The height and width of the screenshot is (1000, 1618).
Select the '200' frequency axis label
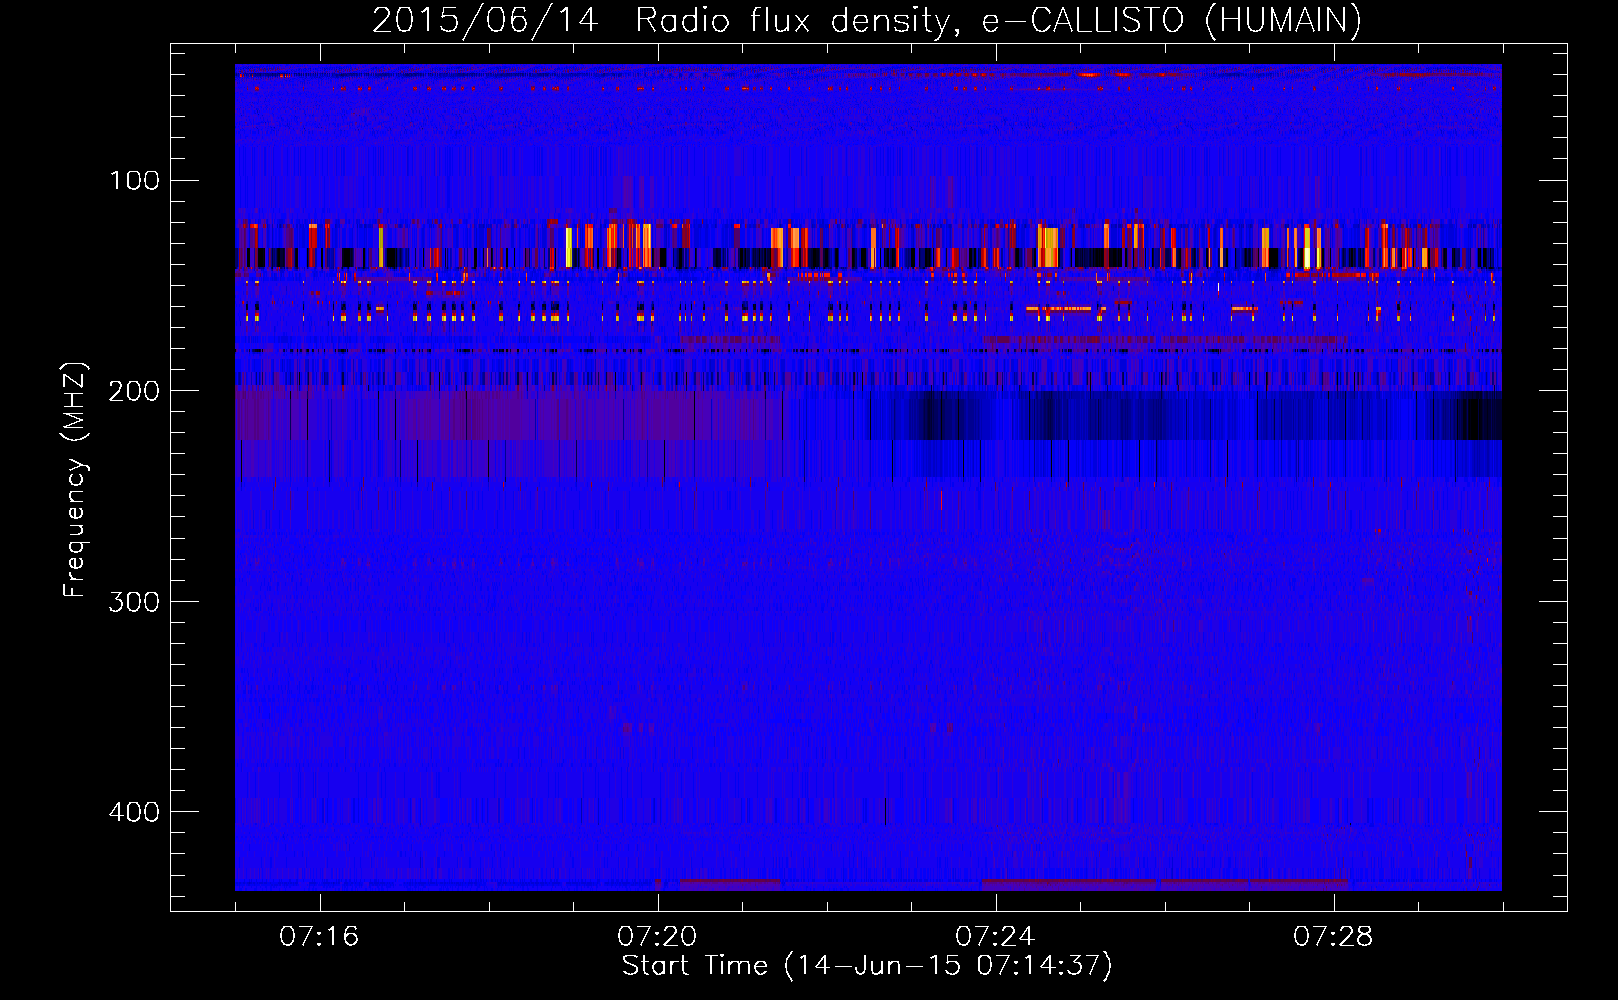(x=135, y=391)
